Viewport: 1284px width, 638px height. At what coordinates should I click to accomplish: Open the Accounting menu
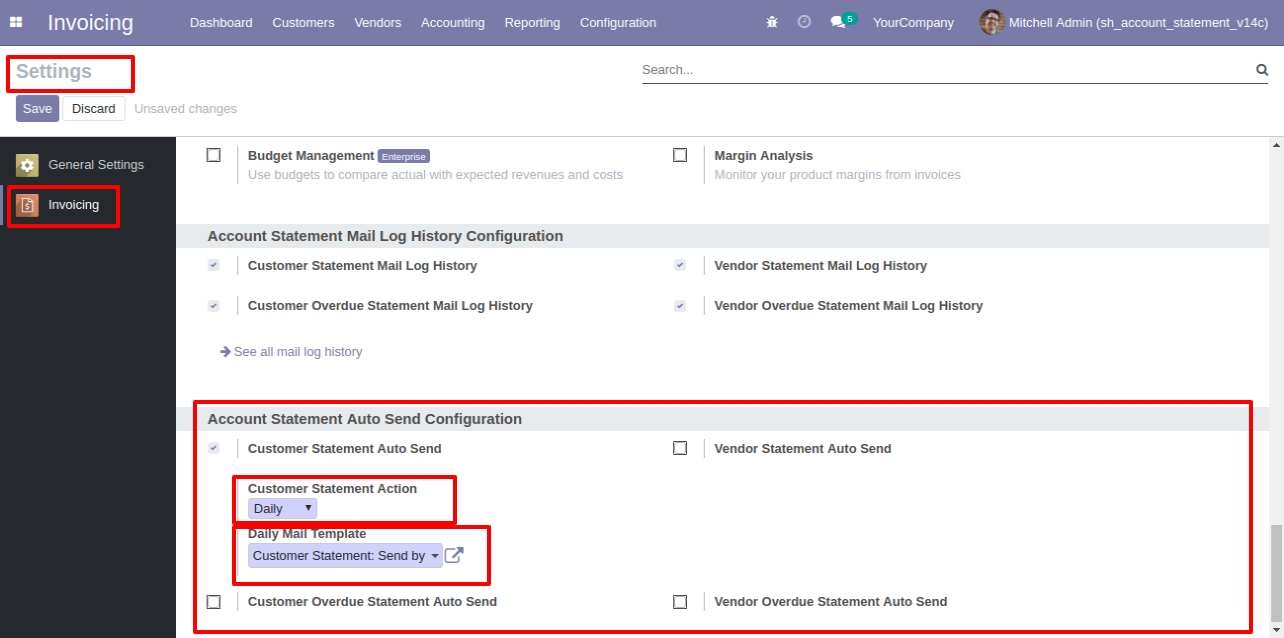pyautogui.click(x=453, y=22)
